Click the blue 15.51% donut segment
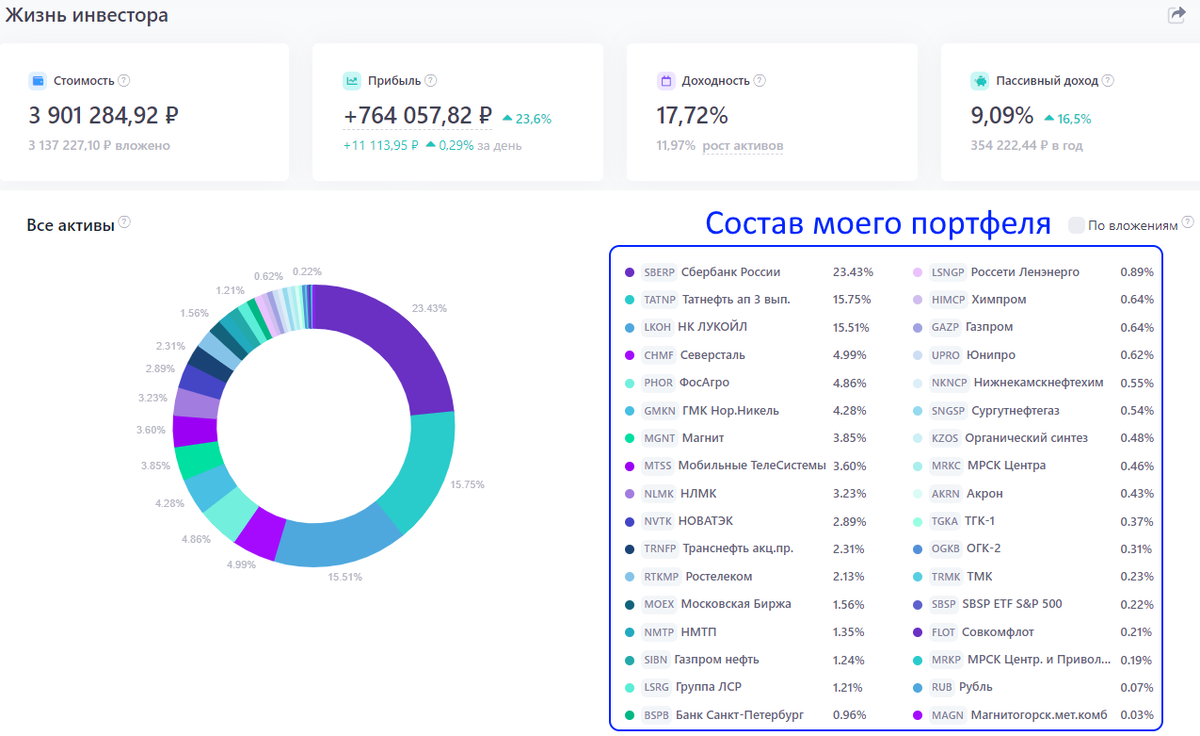This screenshot has height=736, width=1200. click(338, 536)
